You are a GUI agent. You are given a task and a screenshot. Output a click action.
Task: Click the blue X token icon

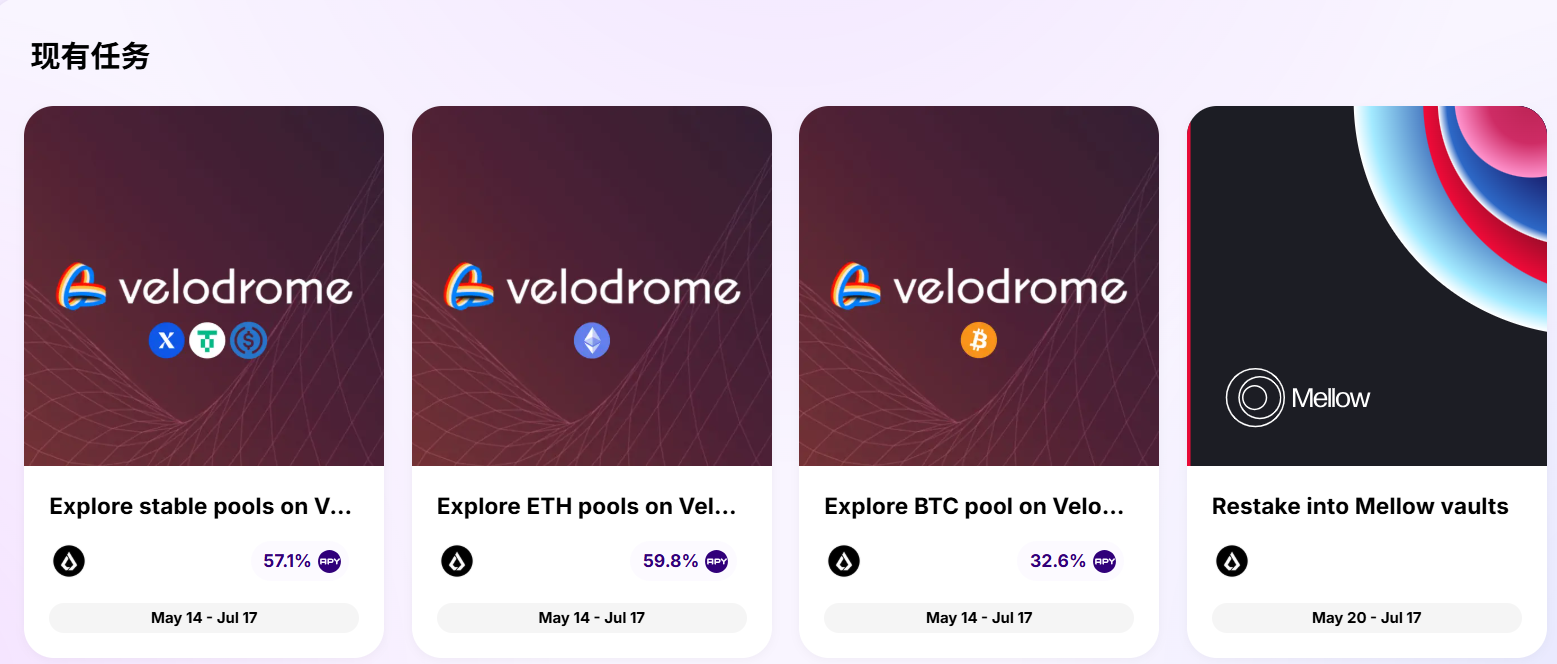167,341
